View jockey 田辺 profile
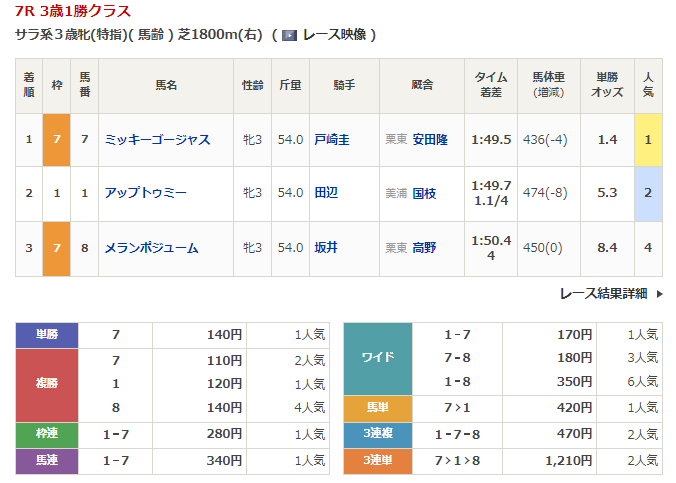 [325, 193]
